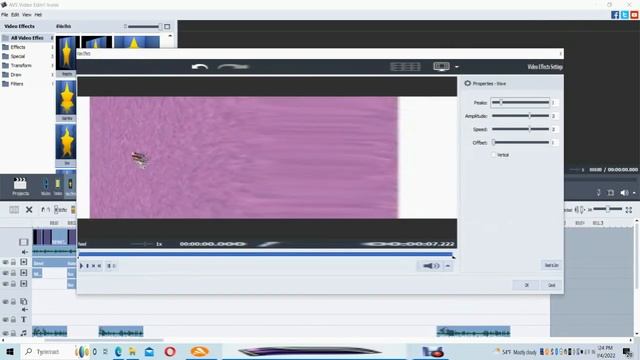Image resolution: width=640 pixels, height=360 pixels.
Task: Delete selection with the X timeline icon
Action: click(x=29, y=210)
